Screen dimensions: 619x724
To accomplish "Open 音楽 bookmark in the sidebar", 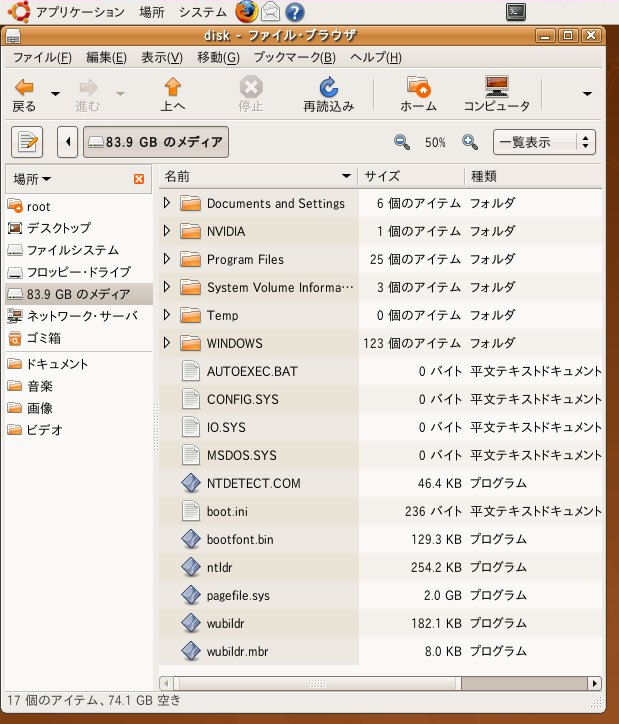I will click(x=78, y=386).
